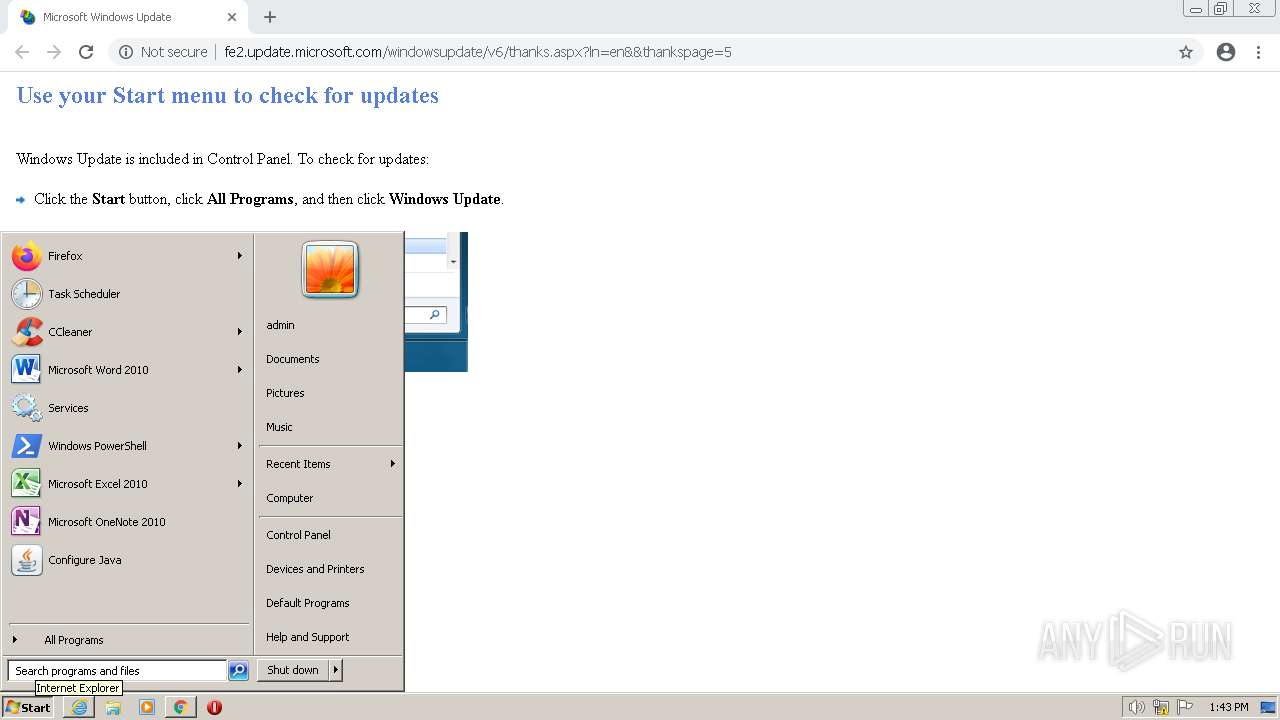The width and height of the screenshot is (1280, 720).
Task: Open Microsoft Excel 2010
Action: click(x=127, y=484)
